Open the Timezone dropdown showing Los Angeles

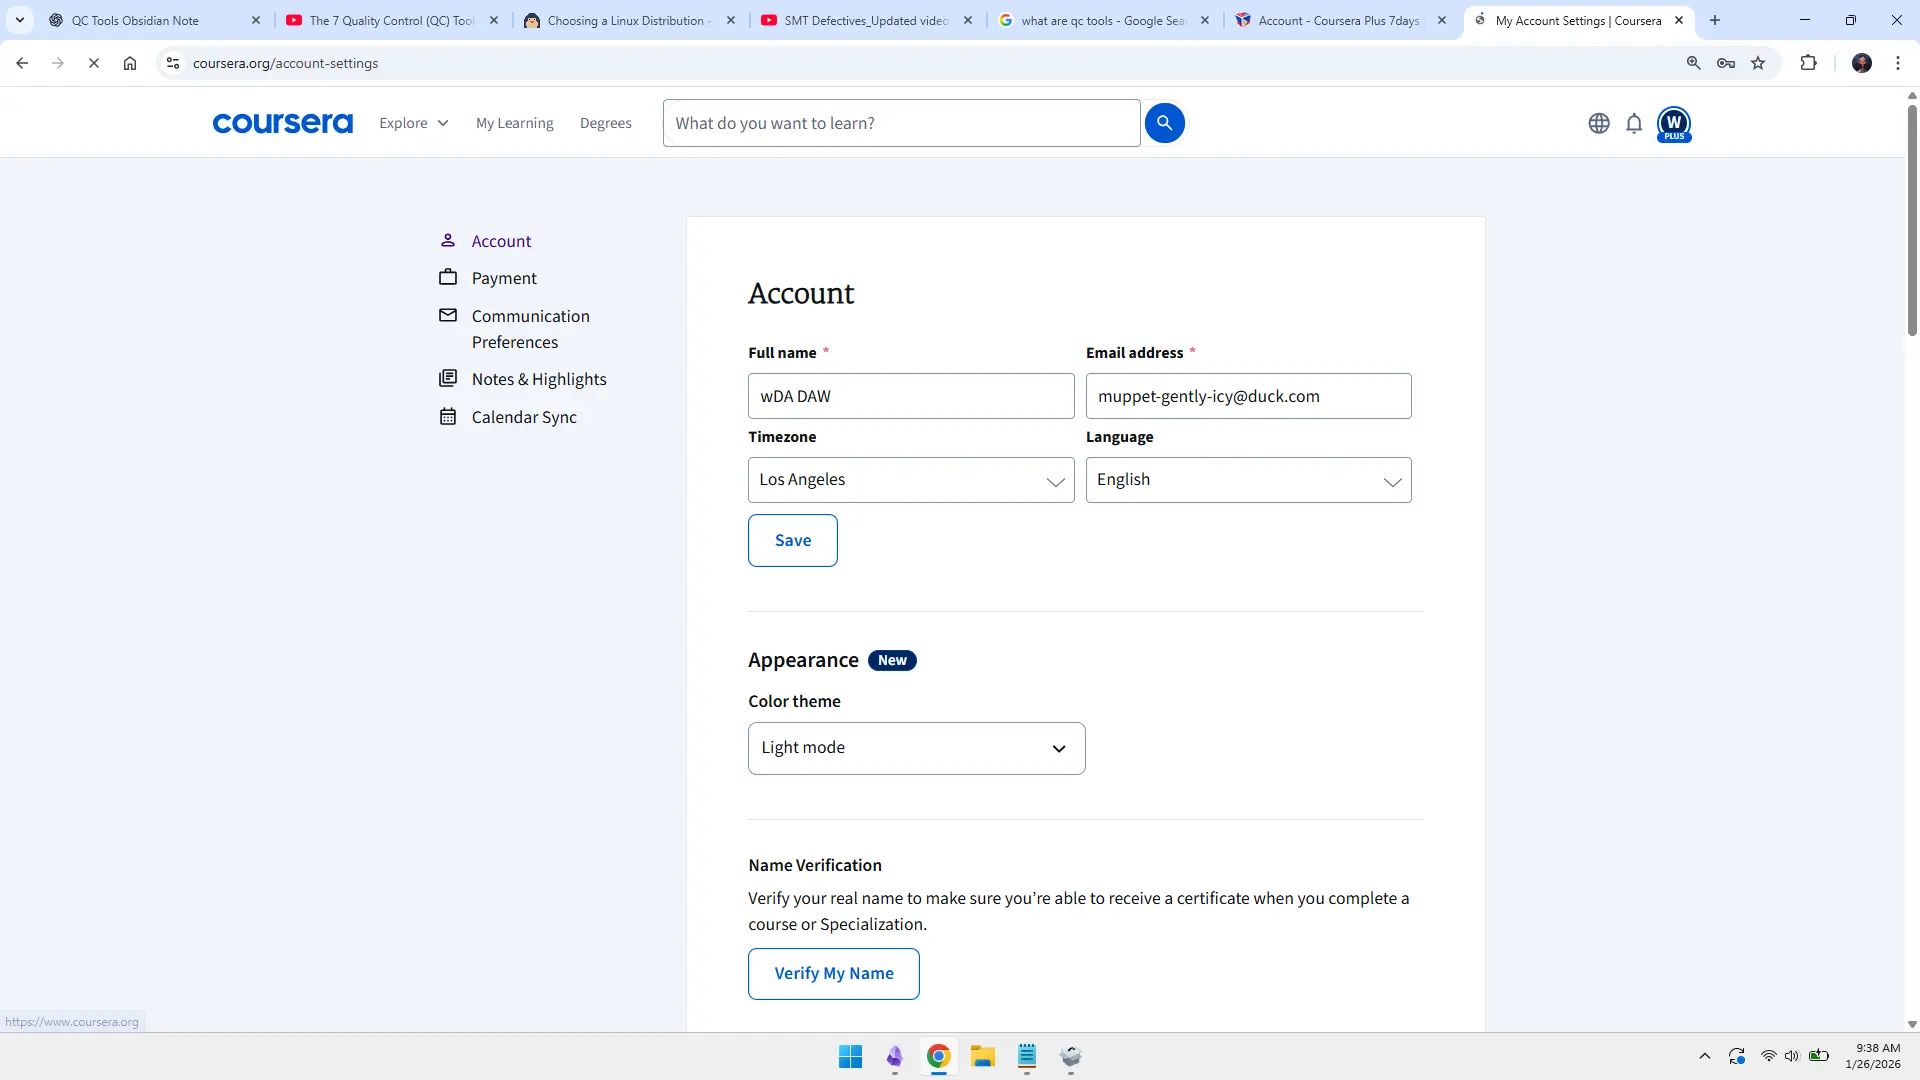[x=911, y=480]
